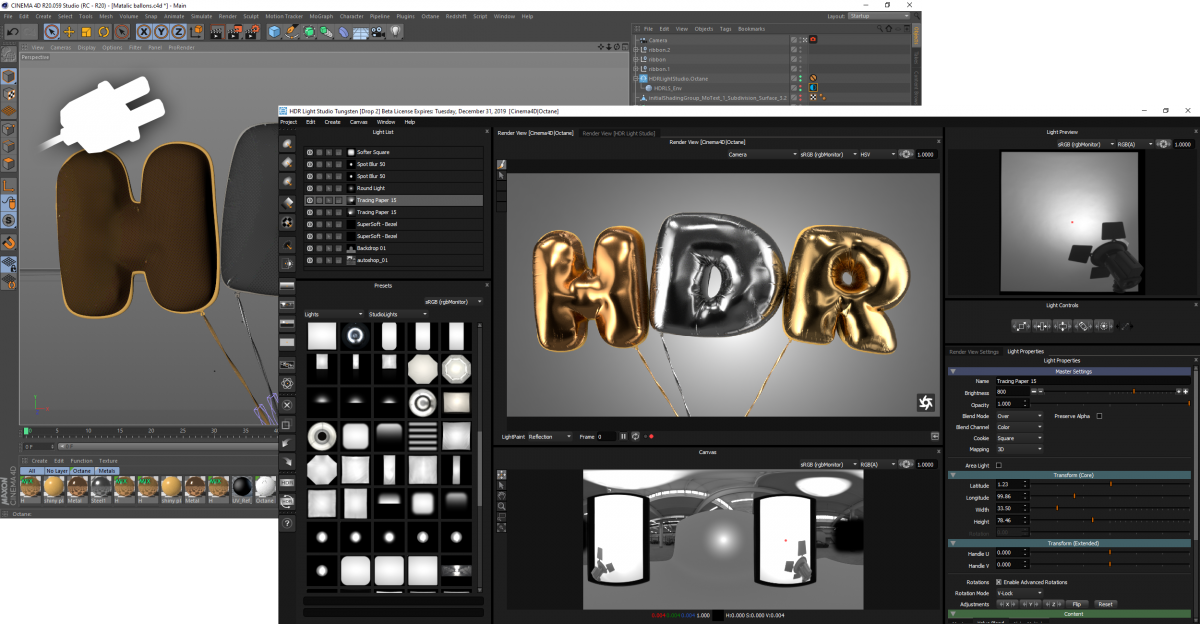
Task: Open the Octane menu in Cinema 4D
Action: coord(430,16)
